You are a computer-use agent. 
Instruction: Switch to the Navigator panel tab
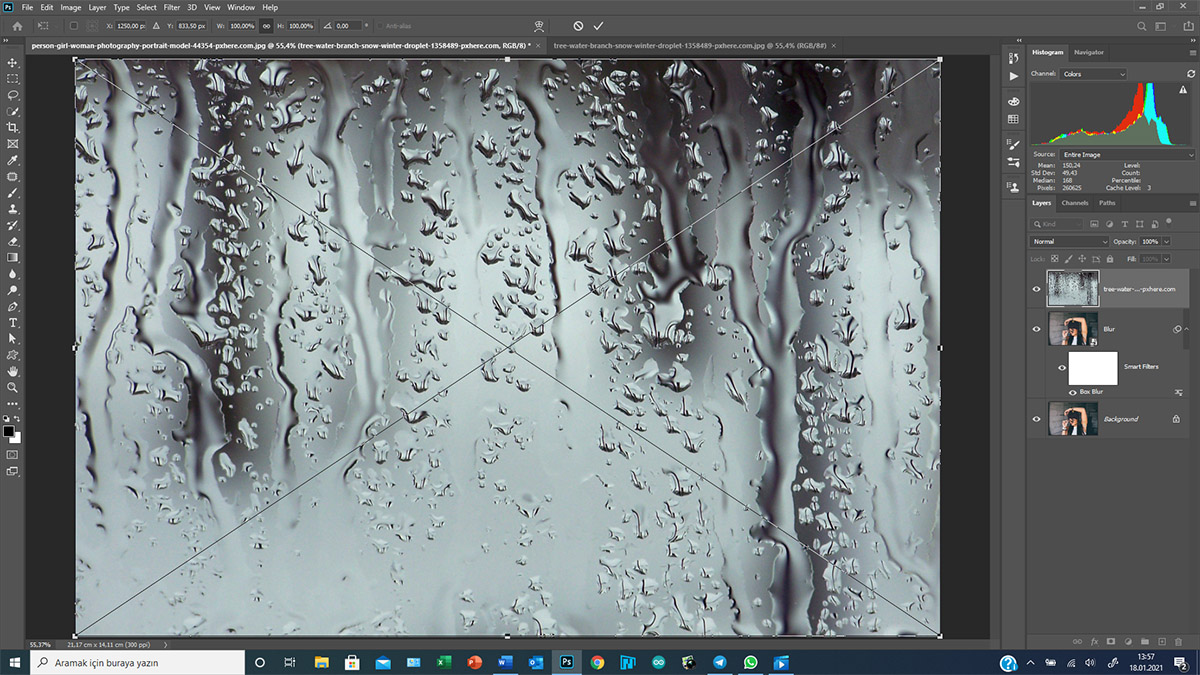(x=1088, y=52)
